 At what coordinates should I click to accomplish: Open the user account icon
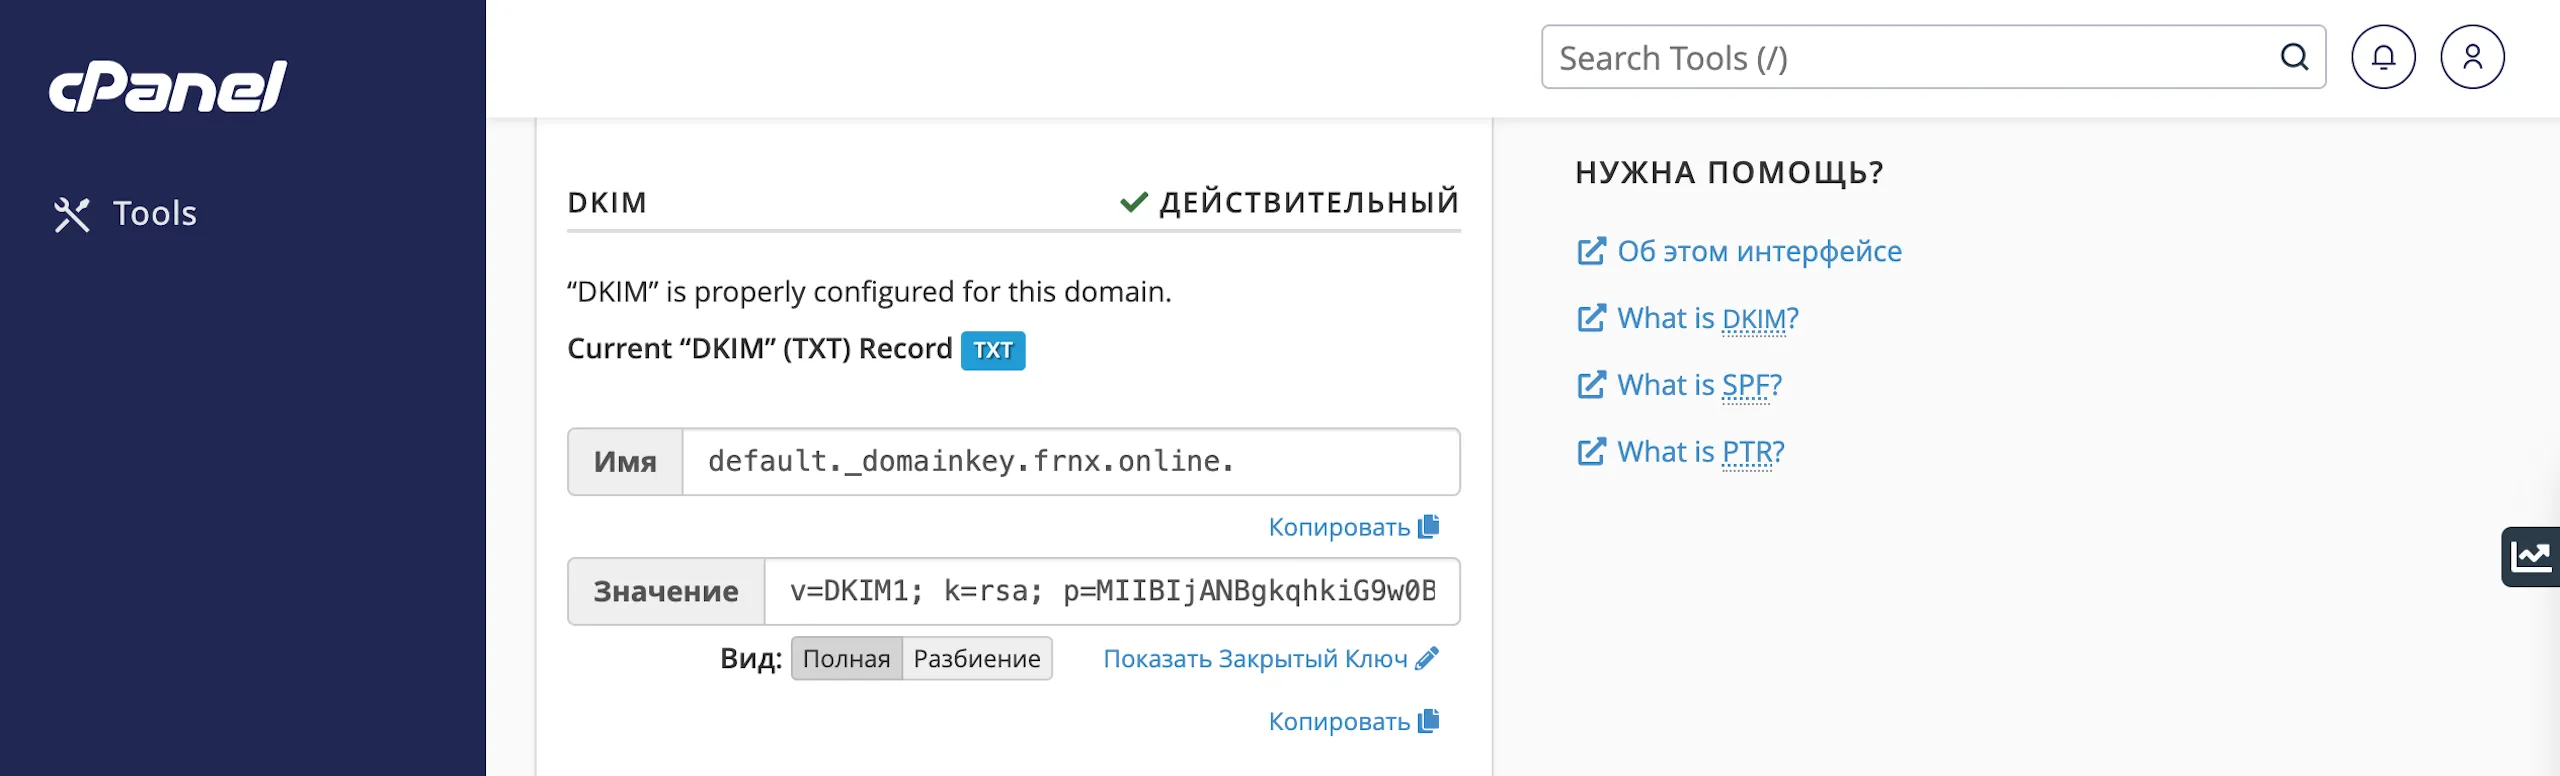pos(2472,57)
